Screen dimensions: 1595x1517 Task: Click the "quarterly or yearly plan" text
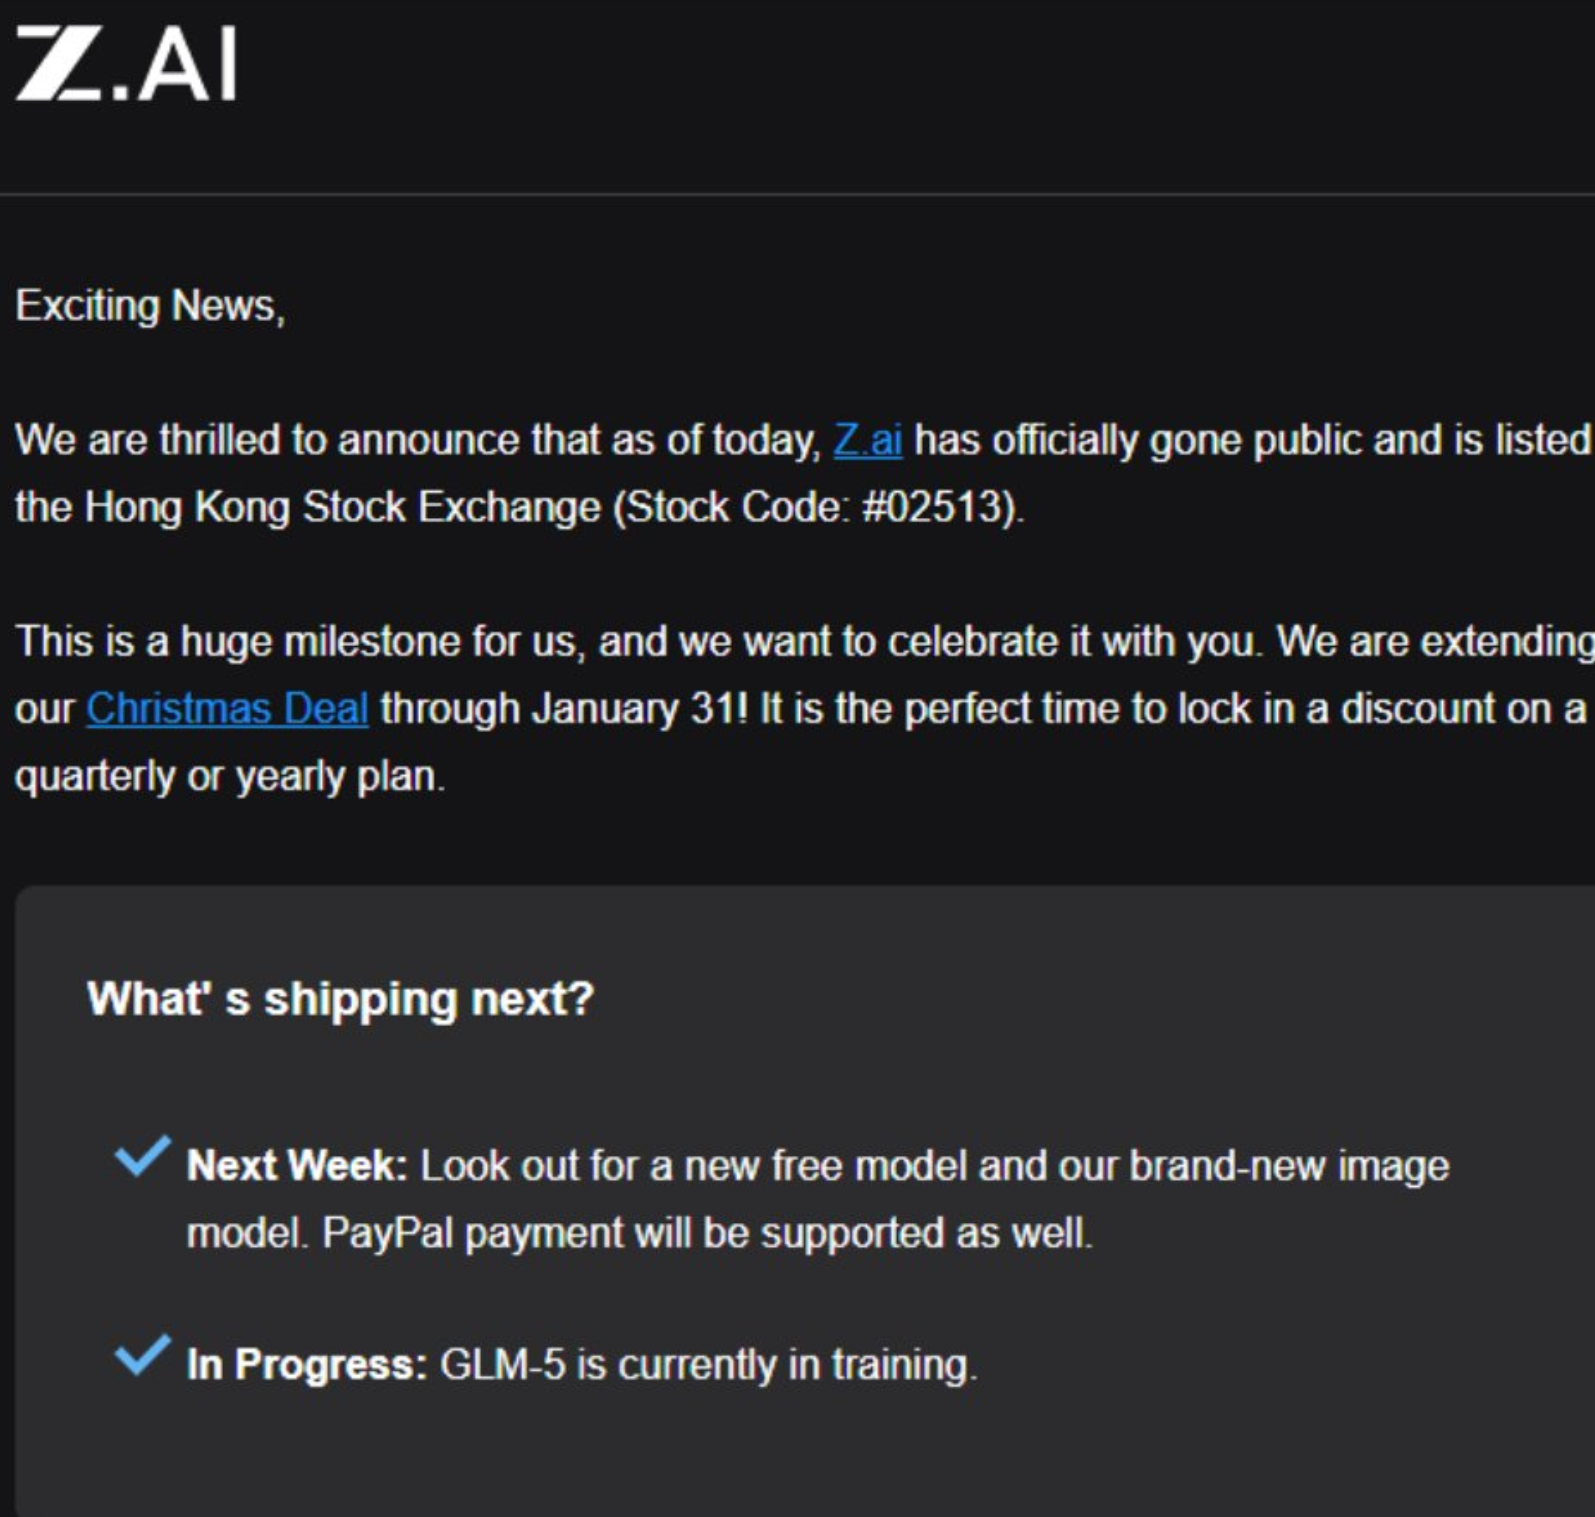tap(228, 776)
